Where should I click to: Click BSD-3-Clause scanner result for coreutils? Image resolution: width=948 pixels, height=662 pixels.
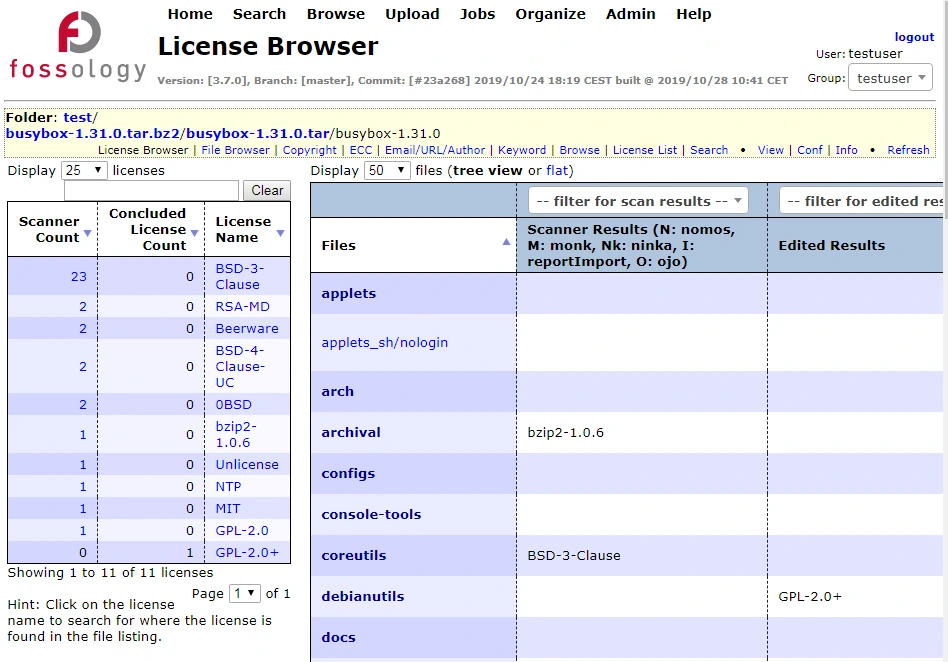574,555
